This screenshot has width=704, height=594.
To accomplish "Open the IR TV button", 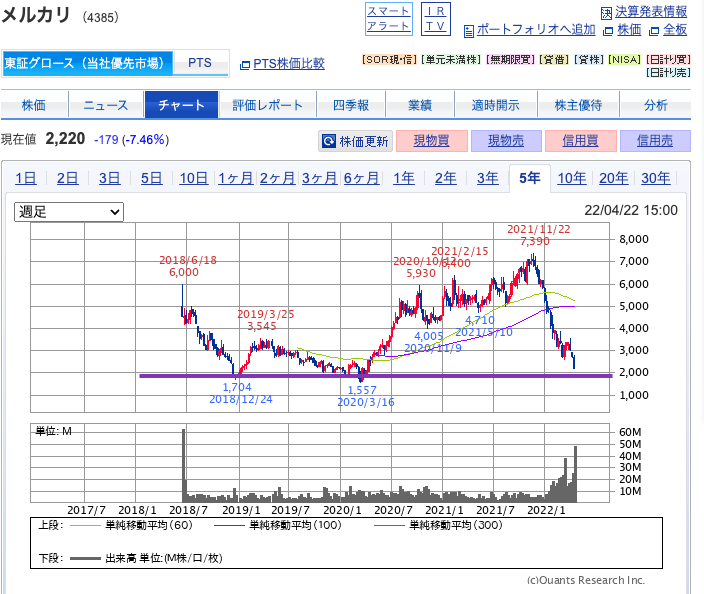I will [x=436, y=19].
